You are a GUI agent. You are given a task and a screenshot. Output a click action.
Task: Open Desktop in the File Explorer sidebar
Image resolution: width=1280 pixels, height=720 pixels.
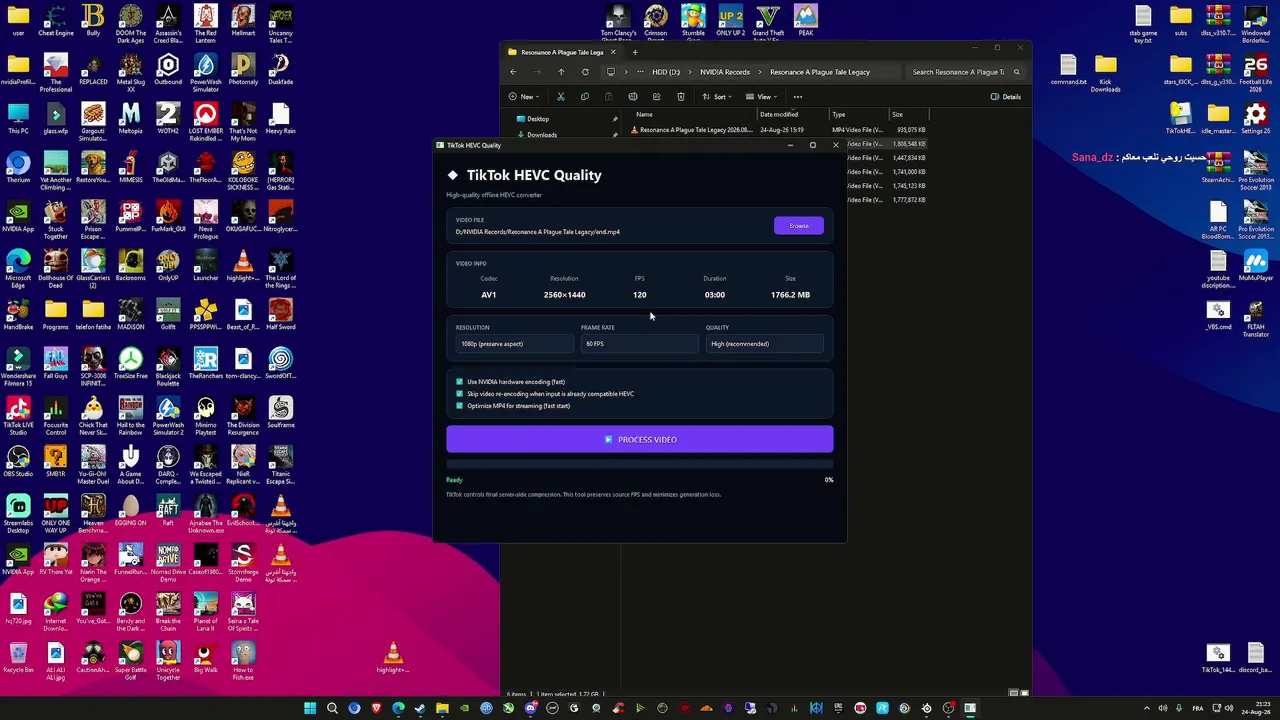coord(537,119)
